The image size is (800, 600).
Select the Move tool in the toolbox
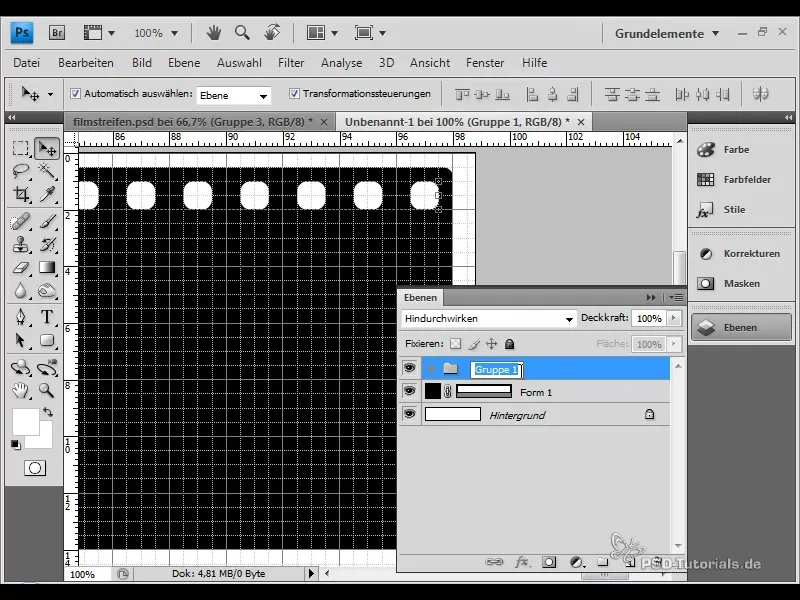tap(46, 149)
